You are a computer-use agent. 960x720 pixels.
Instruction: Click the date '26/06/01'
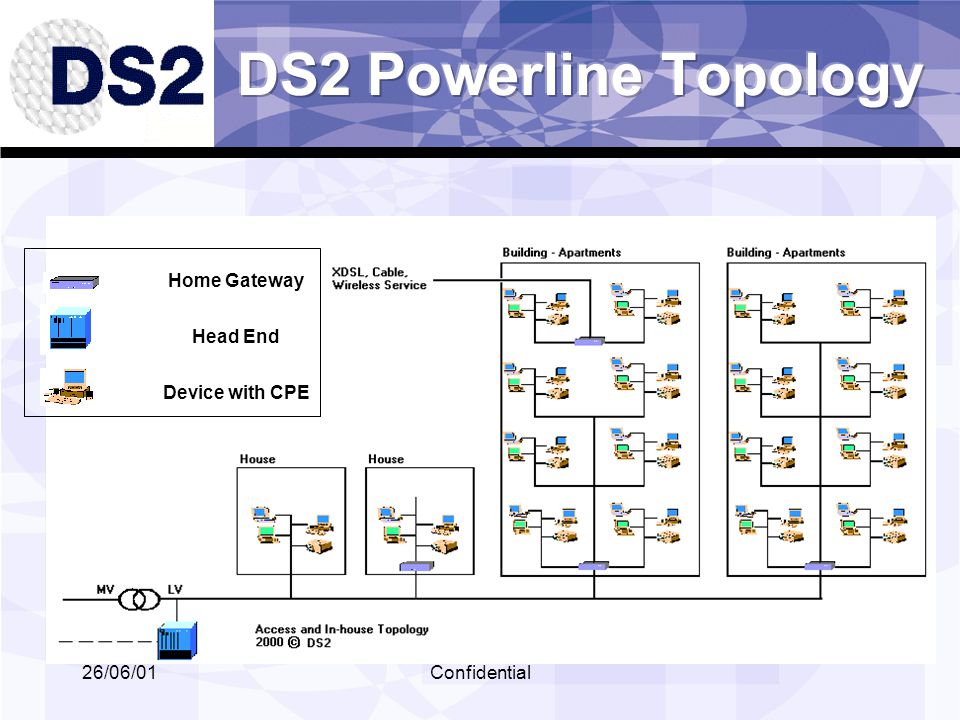(119, 672)
